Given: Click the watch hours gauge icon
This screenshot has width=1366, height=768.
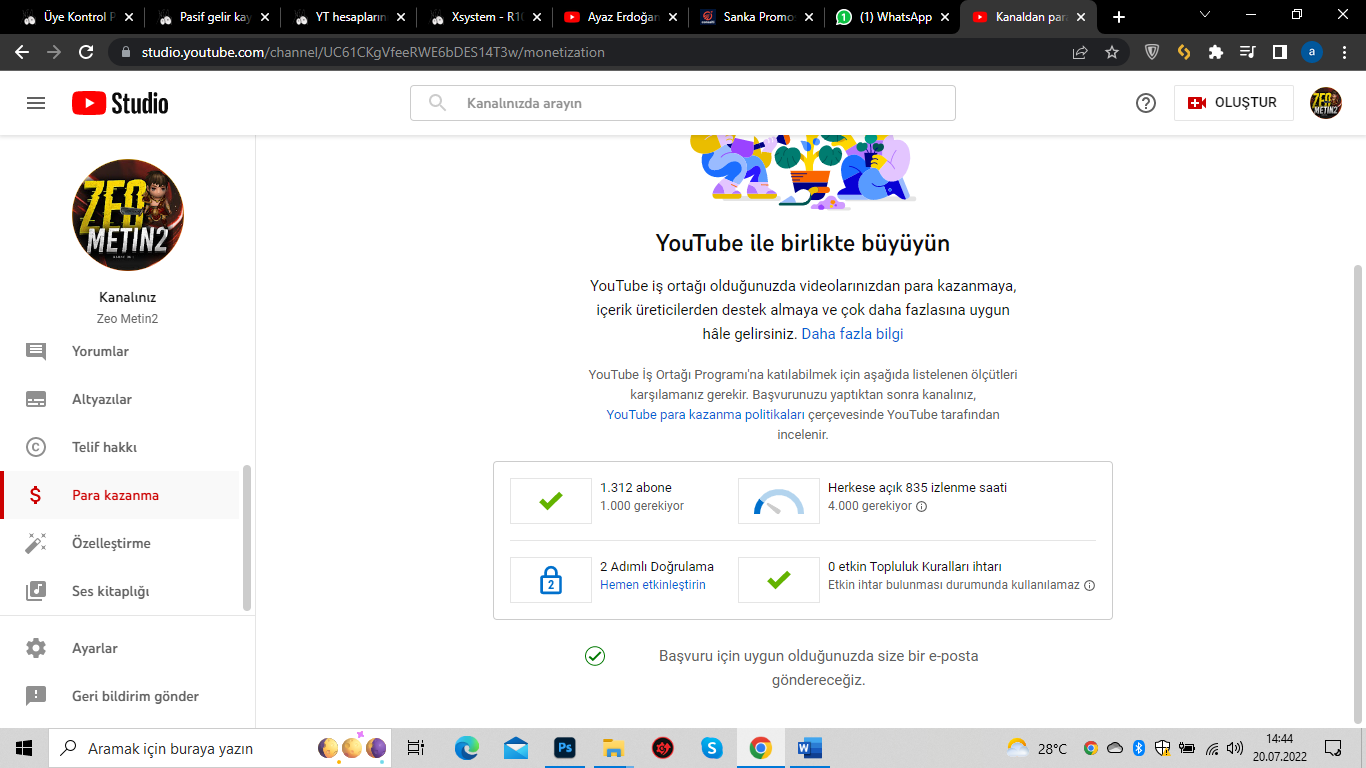Looking at the screenshot, I should 779,501.
